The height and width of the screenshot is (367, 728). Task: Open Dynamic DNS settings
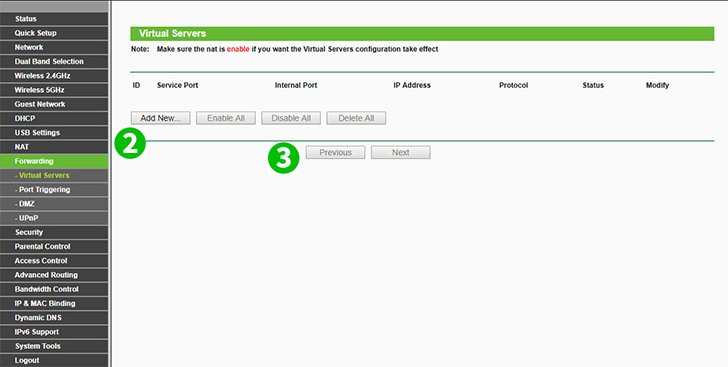[x=54, y=318]
